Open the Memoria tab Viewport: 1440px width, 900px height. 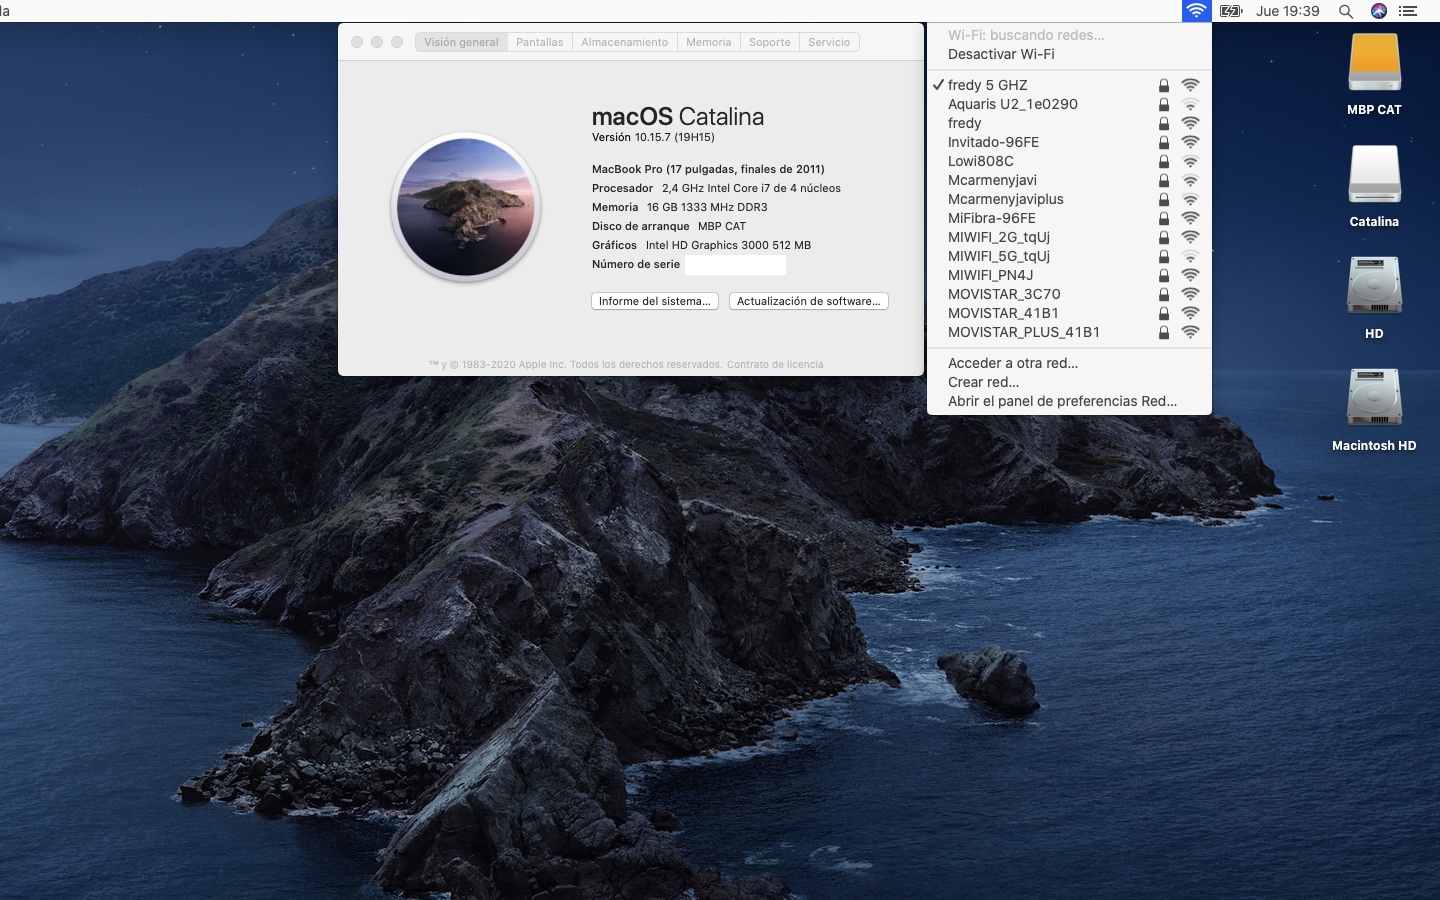point(708,42)
